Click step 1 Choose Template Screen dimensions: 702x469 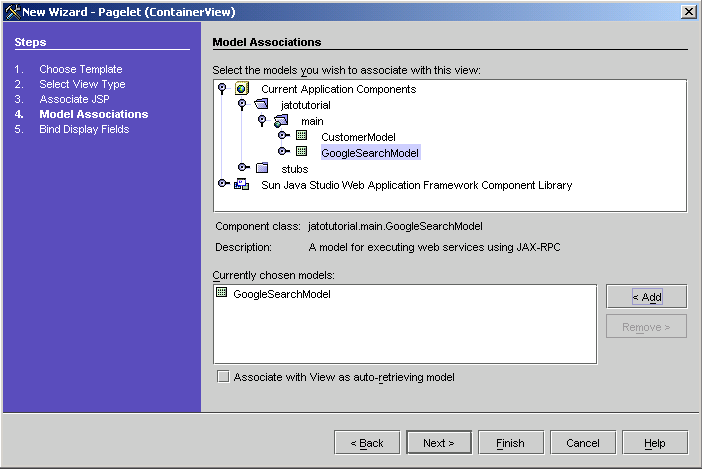click(x=81, y=69)
